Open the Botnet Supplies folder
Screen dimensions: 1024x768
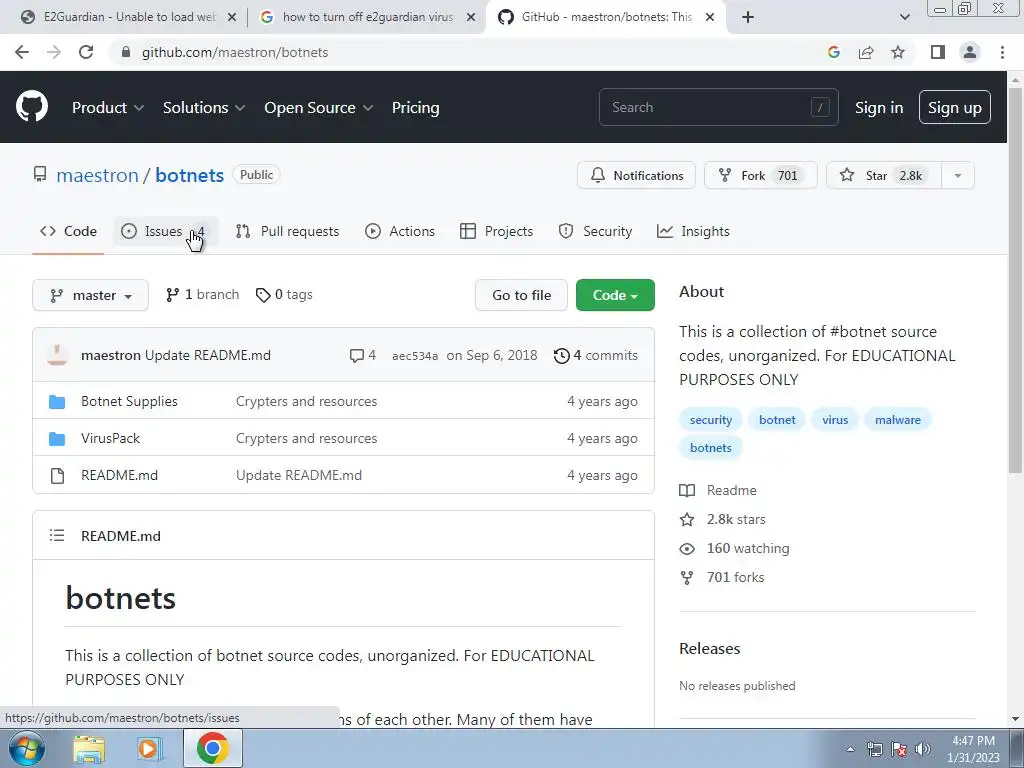[x=129, y=401]
